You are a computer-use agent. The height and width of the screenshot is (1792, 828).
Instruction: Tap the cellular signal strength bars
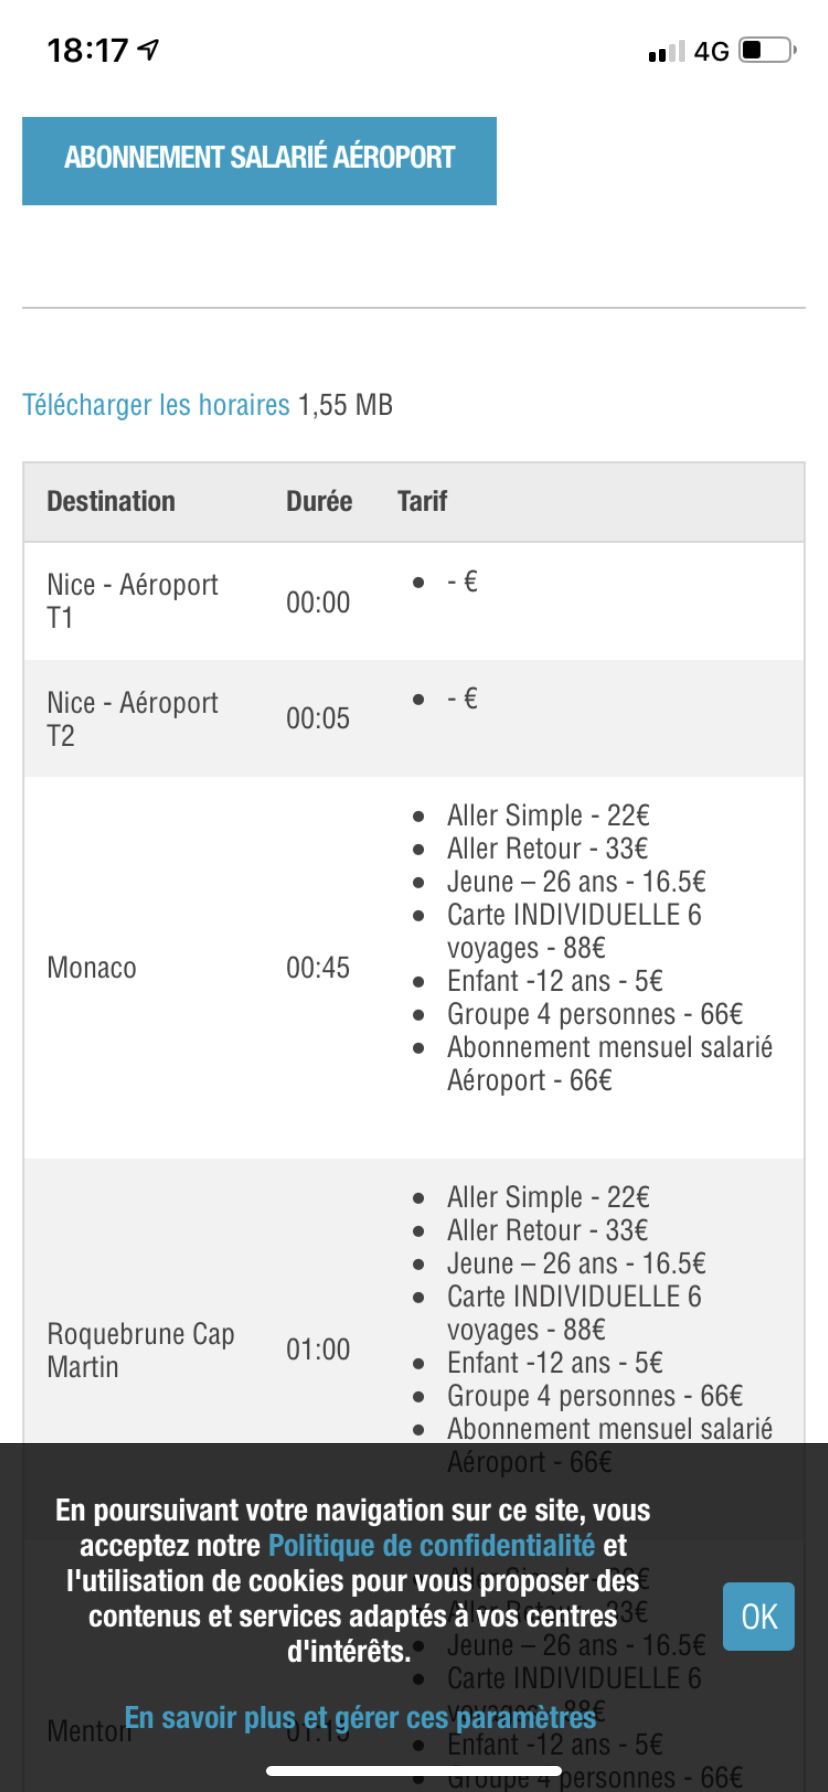click(666, 52)
